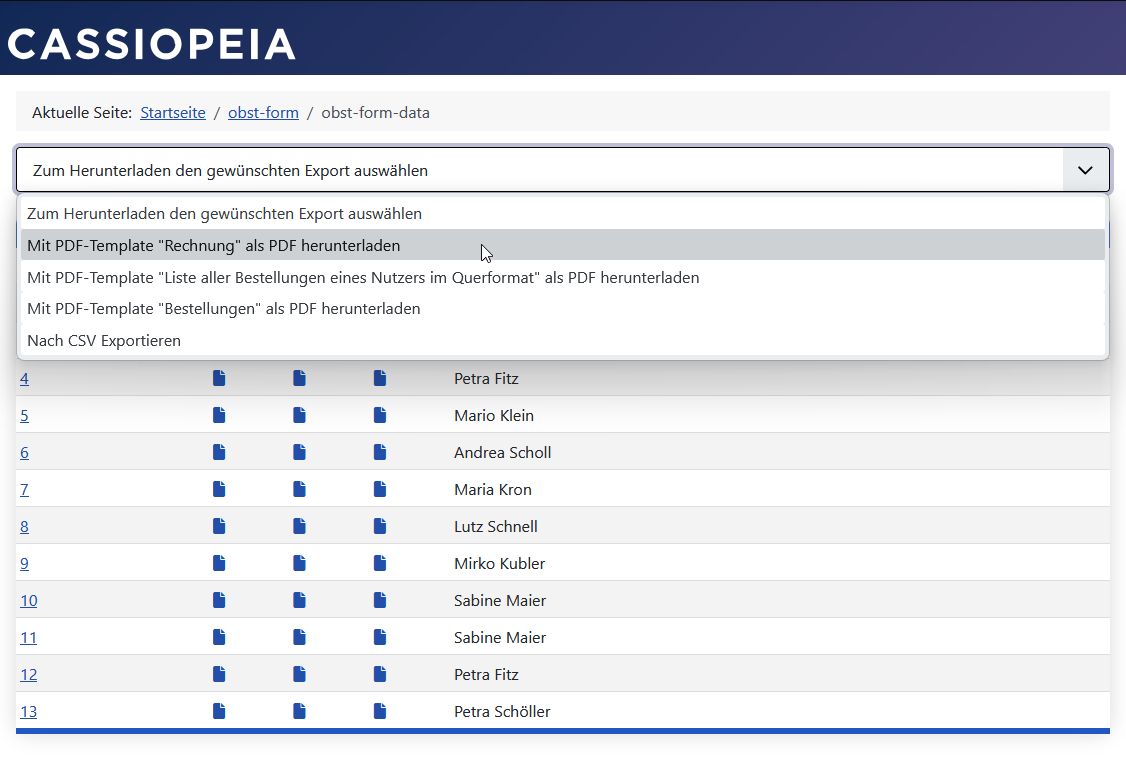Open record number 13 link
The image size is (1126, 760).
29,711
